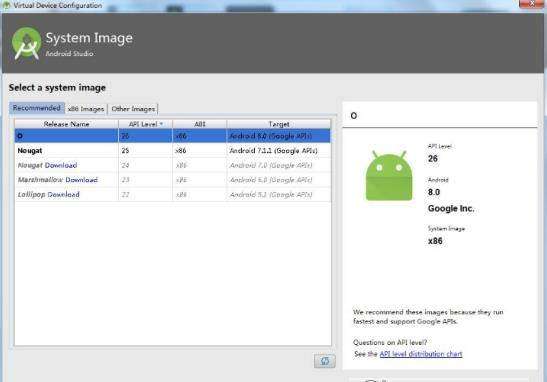The width and height of the screenshot is (547, 382).
Task: Select the Android 5.1 Lollipop target row
Action: 173,195
